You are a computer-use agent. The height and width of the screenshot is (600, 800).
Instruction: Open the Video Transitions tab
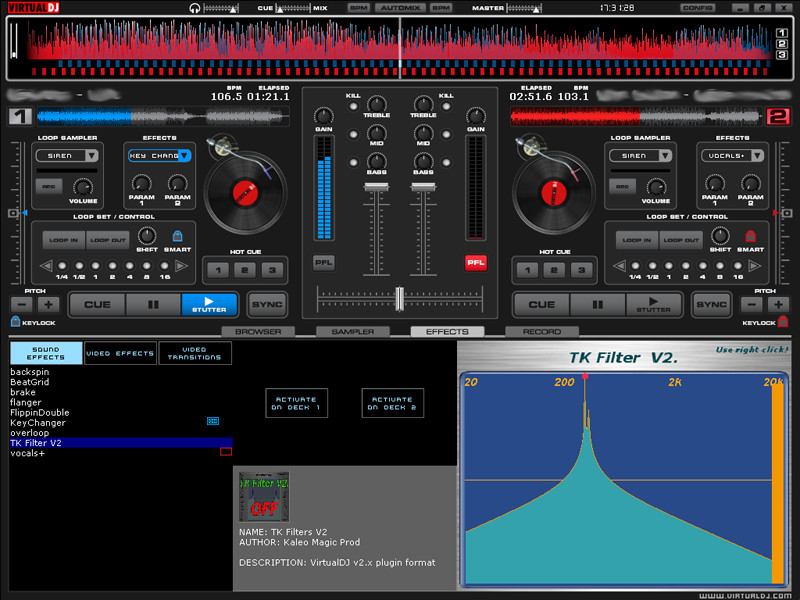195,353
